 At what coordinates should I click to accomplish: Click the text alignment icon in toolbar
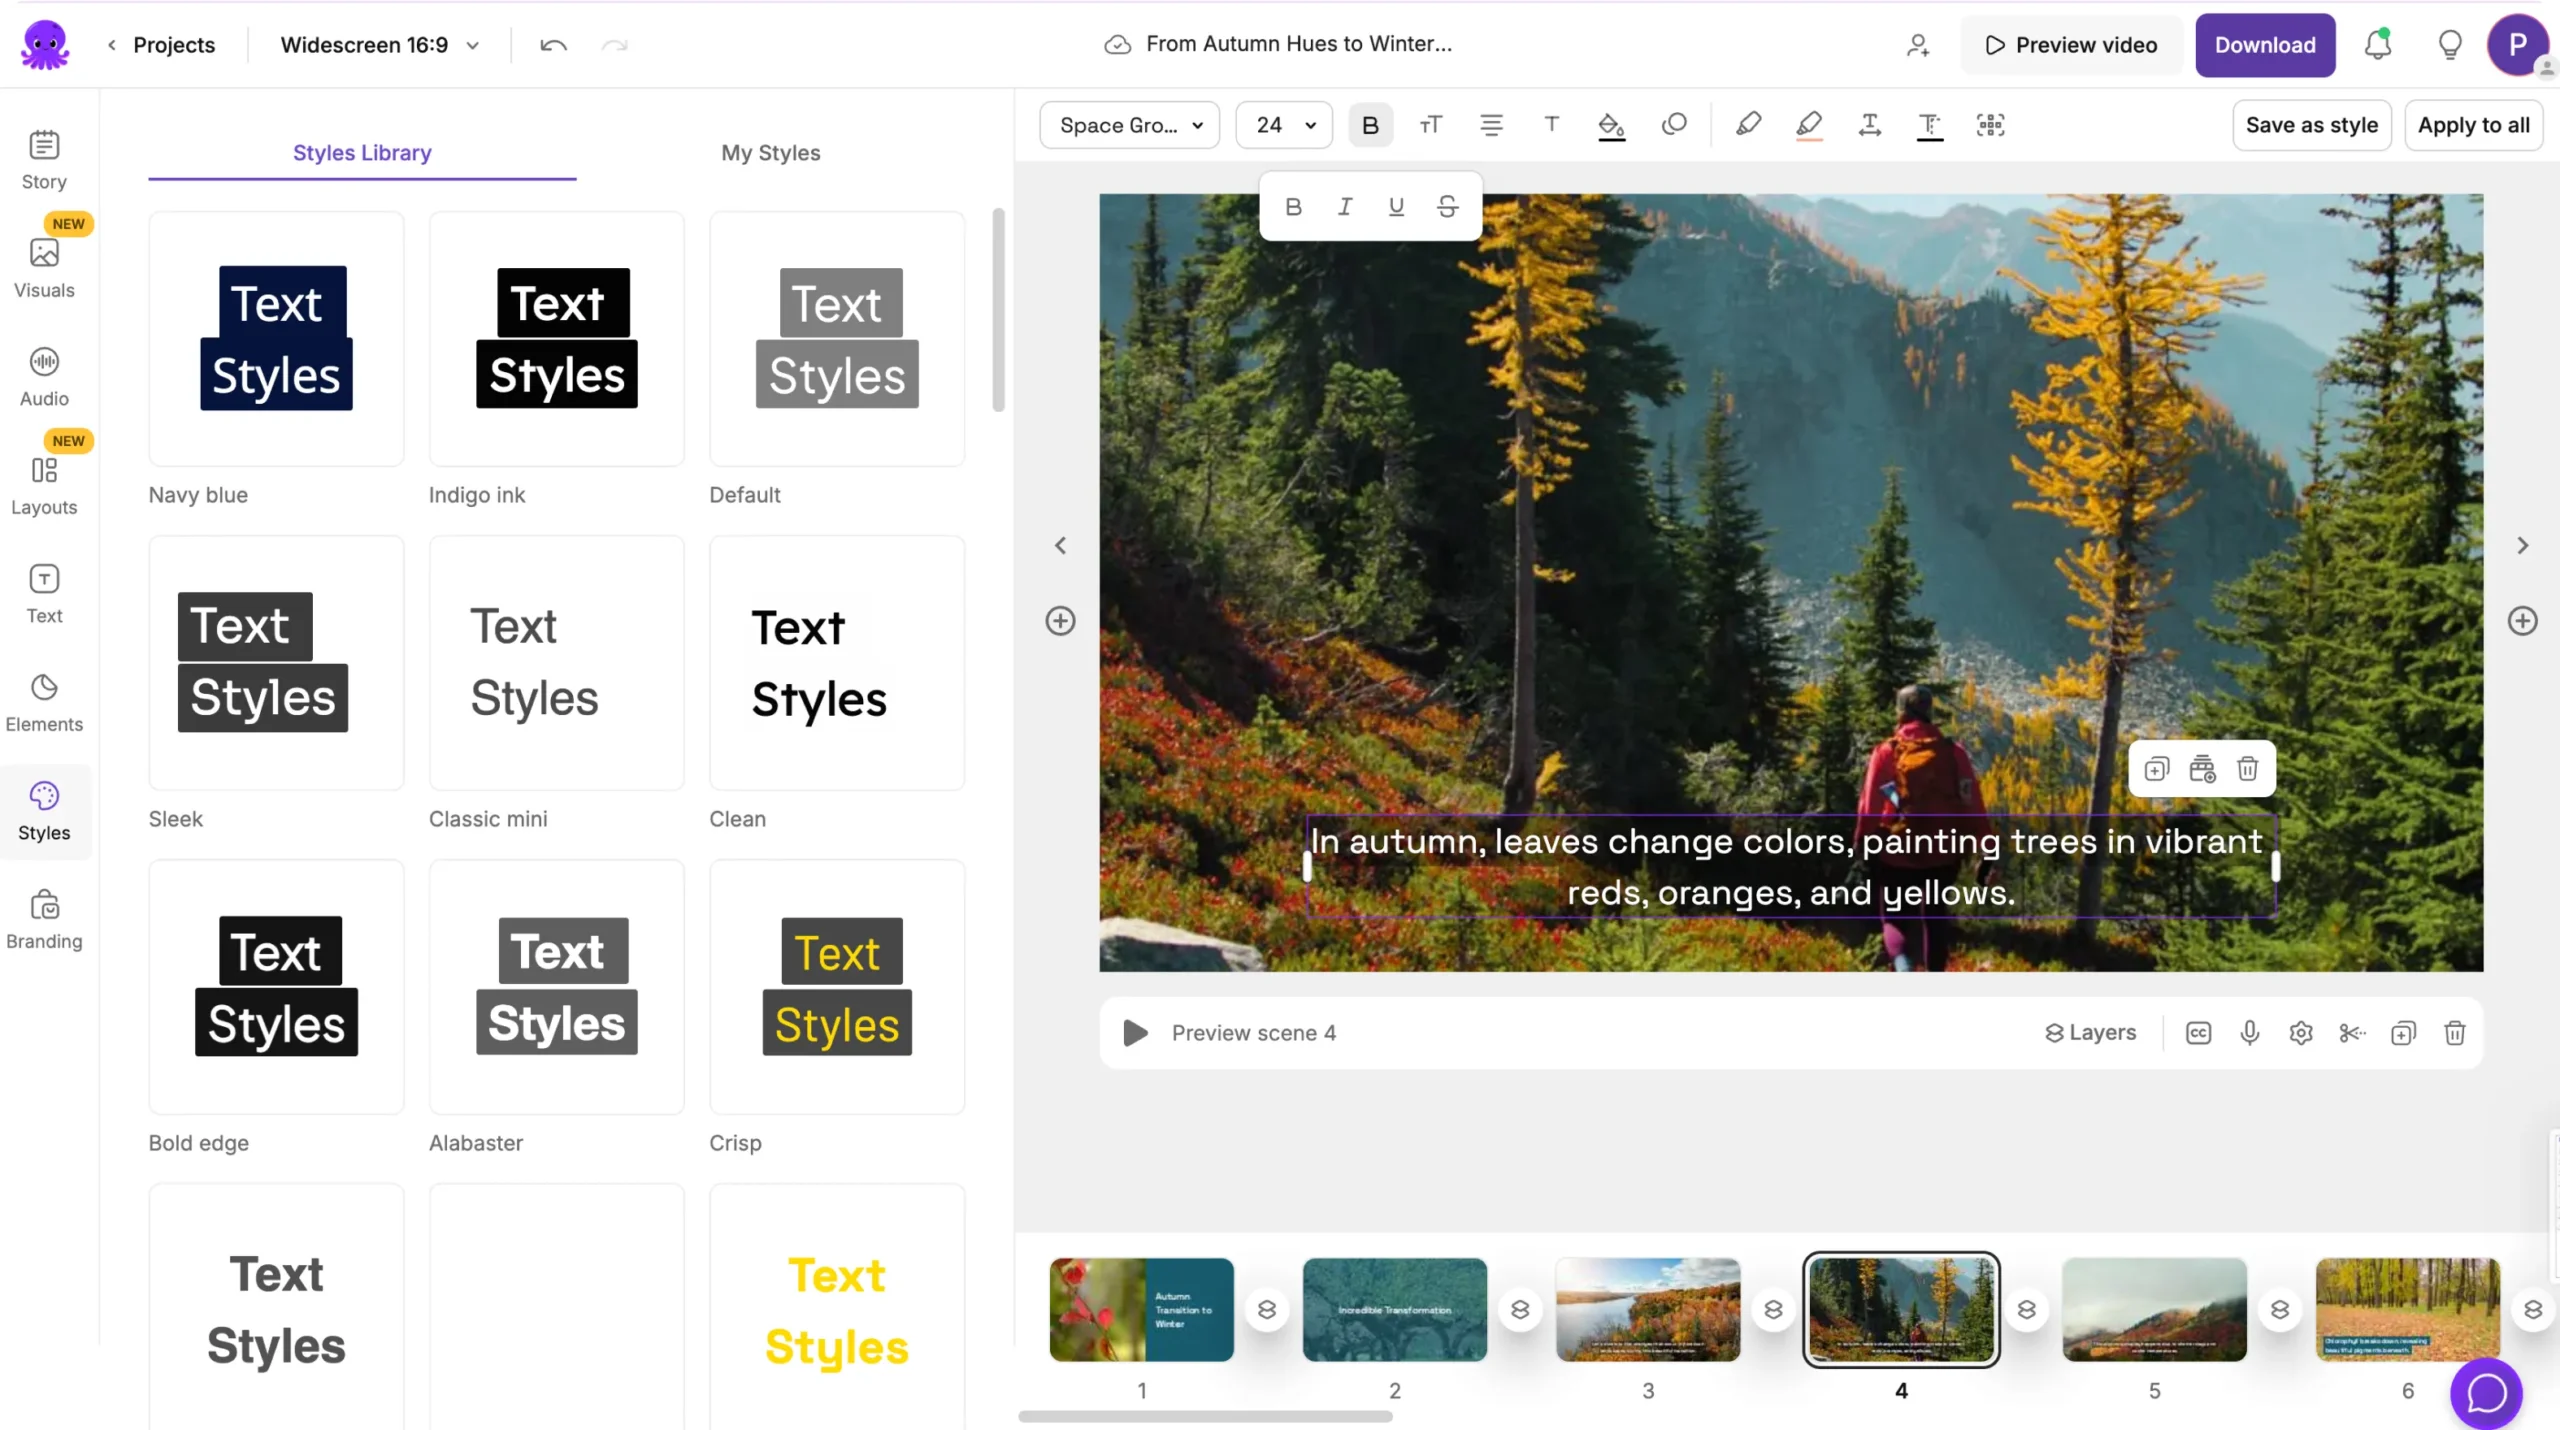coord(1491,125)
